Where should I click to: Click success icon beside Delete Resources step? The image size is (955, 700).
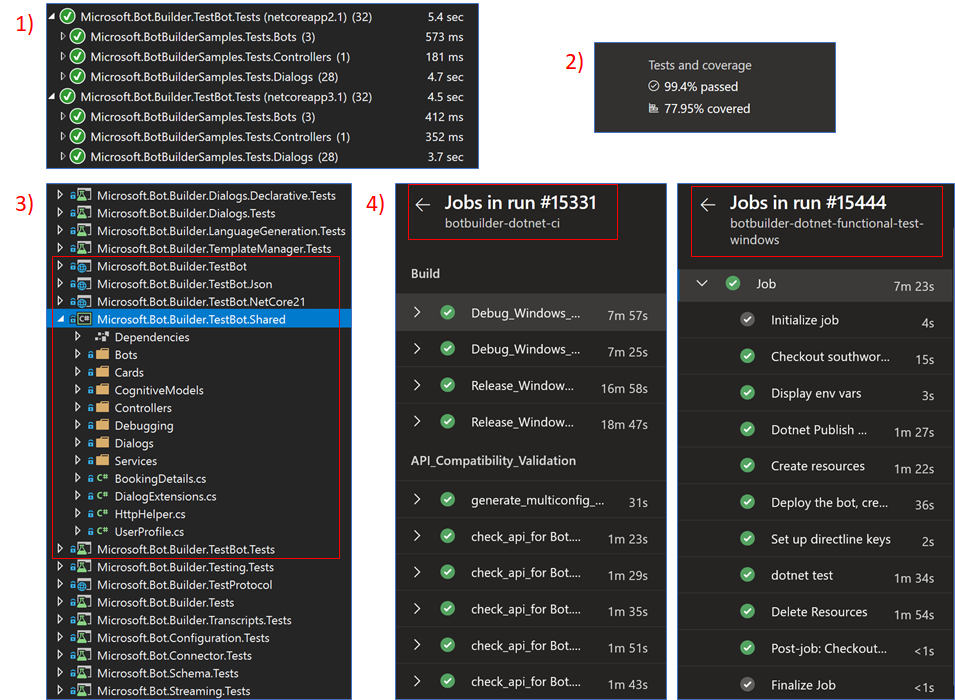tap(748, 612)
